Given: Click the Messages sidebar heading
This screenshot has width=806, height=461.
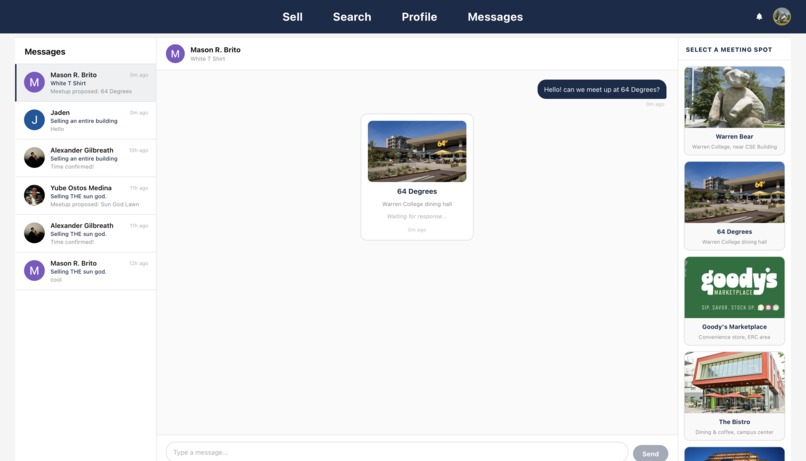Looking at the screenshot, I should point(45,52).
